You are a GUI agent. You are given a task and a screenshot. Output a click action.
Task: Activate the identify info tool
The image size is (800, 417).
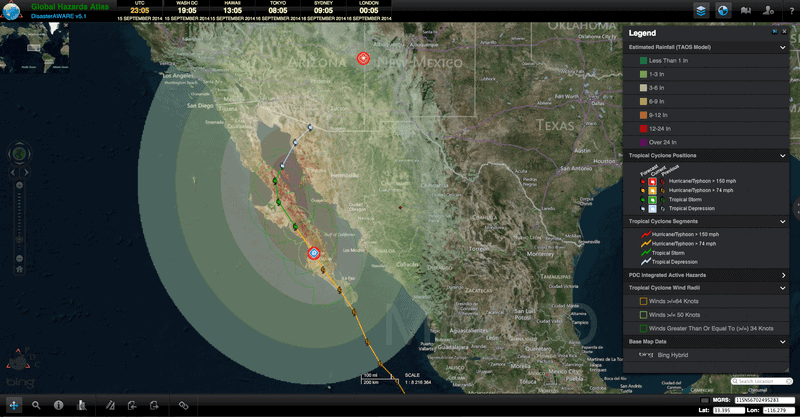click(x=59, y=405)
